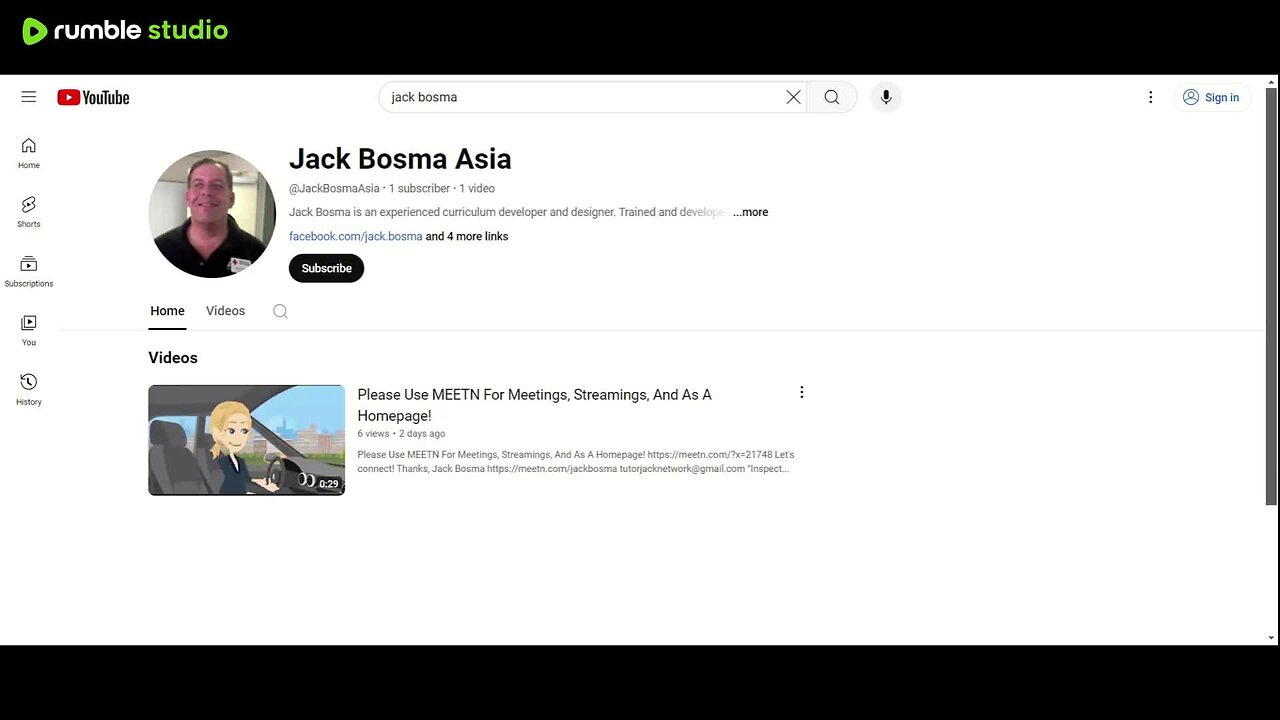Click the scrollbar down arrow
The image size is (1280, 720).
1271,638
